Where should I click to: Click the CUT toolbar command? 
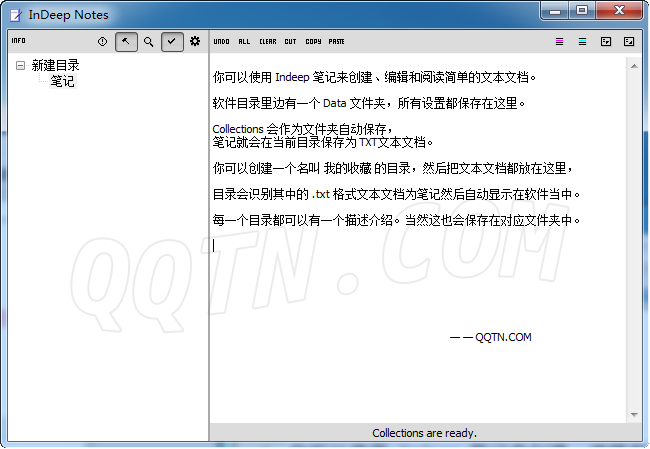pyautogui.click(x=290, y=42)
